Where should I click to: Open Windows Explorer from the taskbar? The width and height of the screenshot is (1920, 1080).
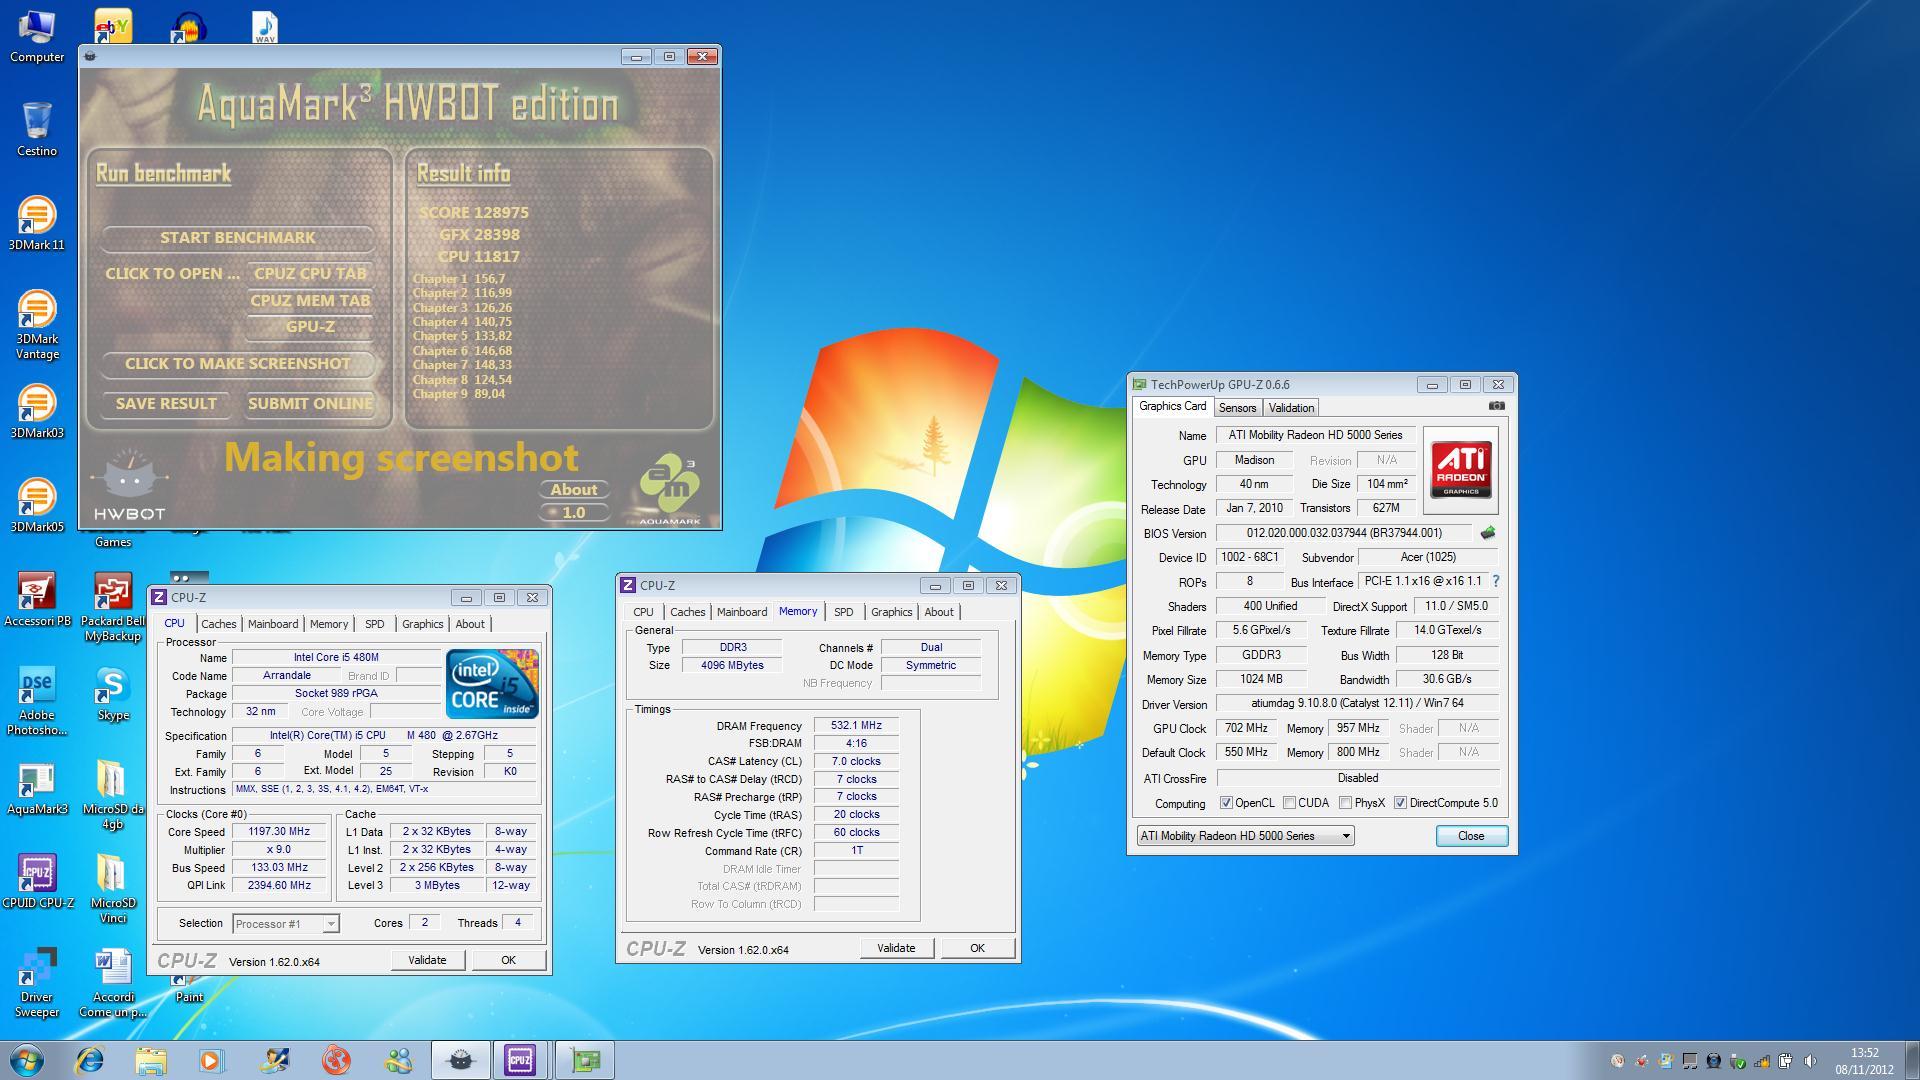(151, 1060)
